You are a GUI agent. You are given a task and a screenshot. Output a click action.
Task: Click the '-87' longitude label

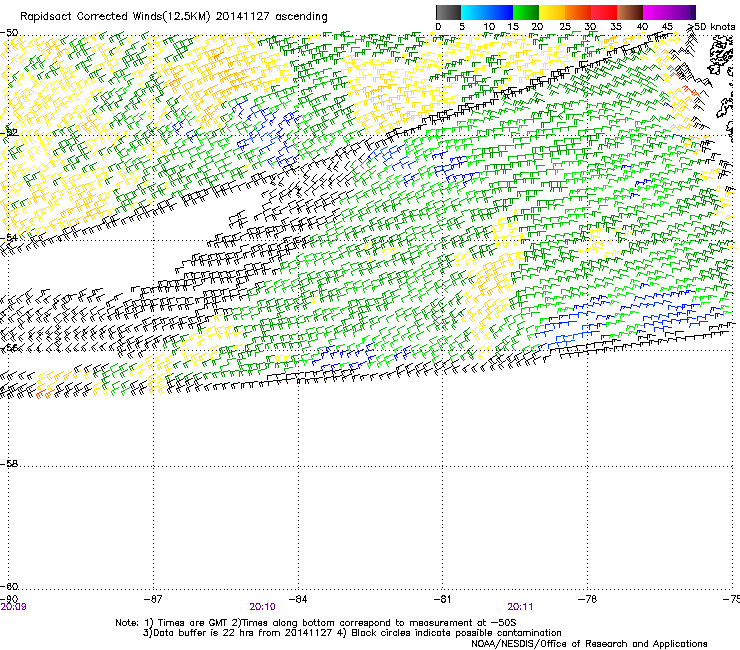coord(153,599)
